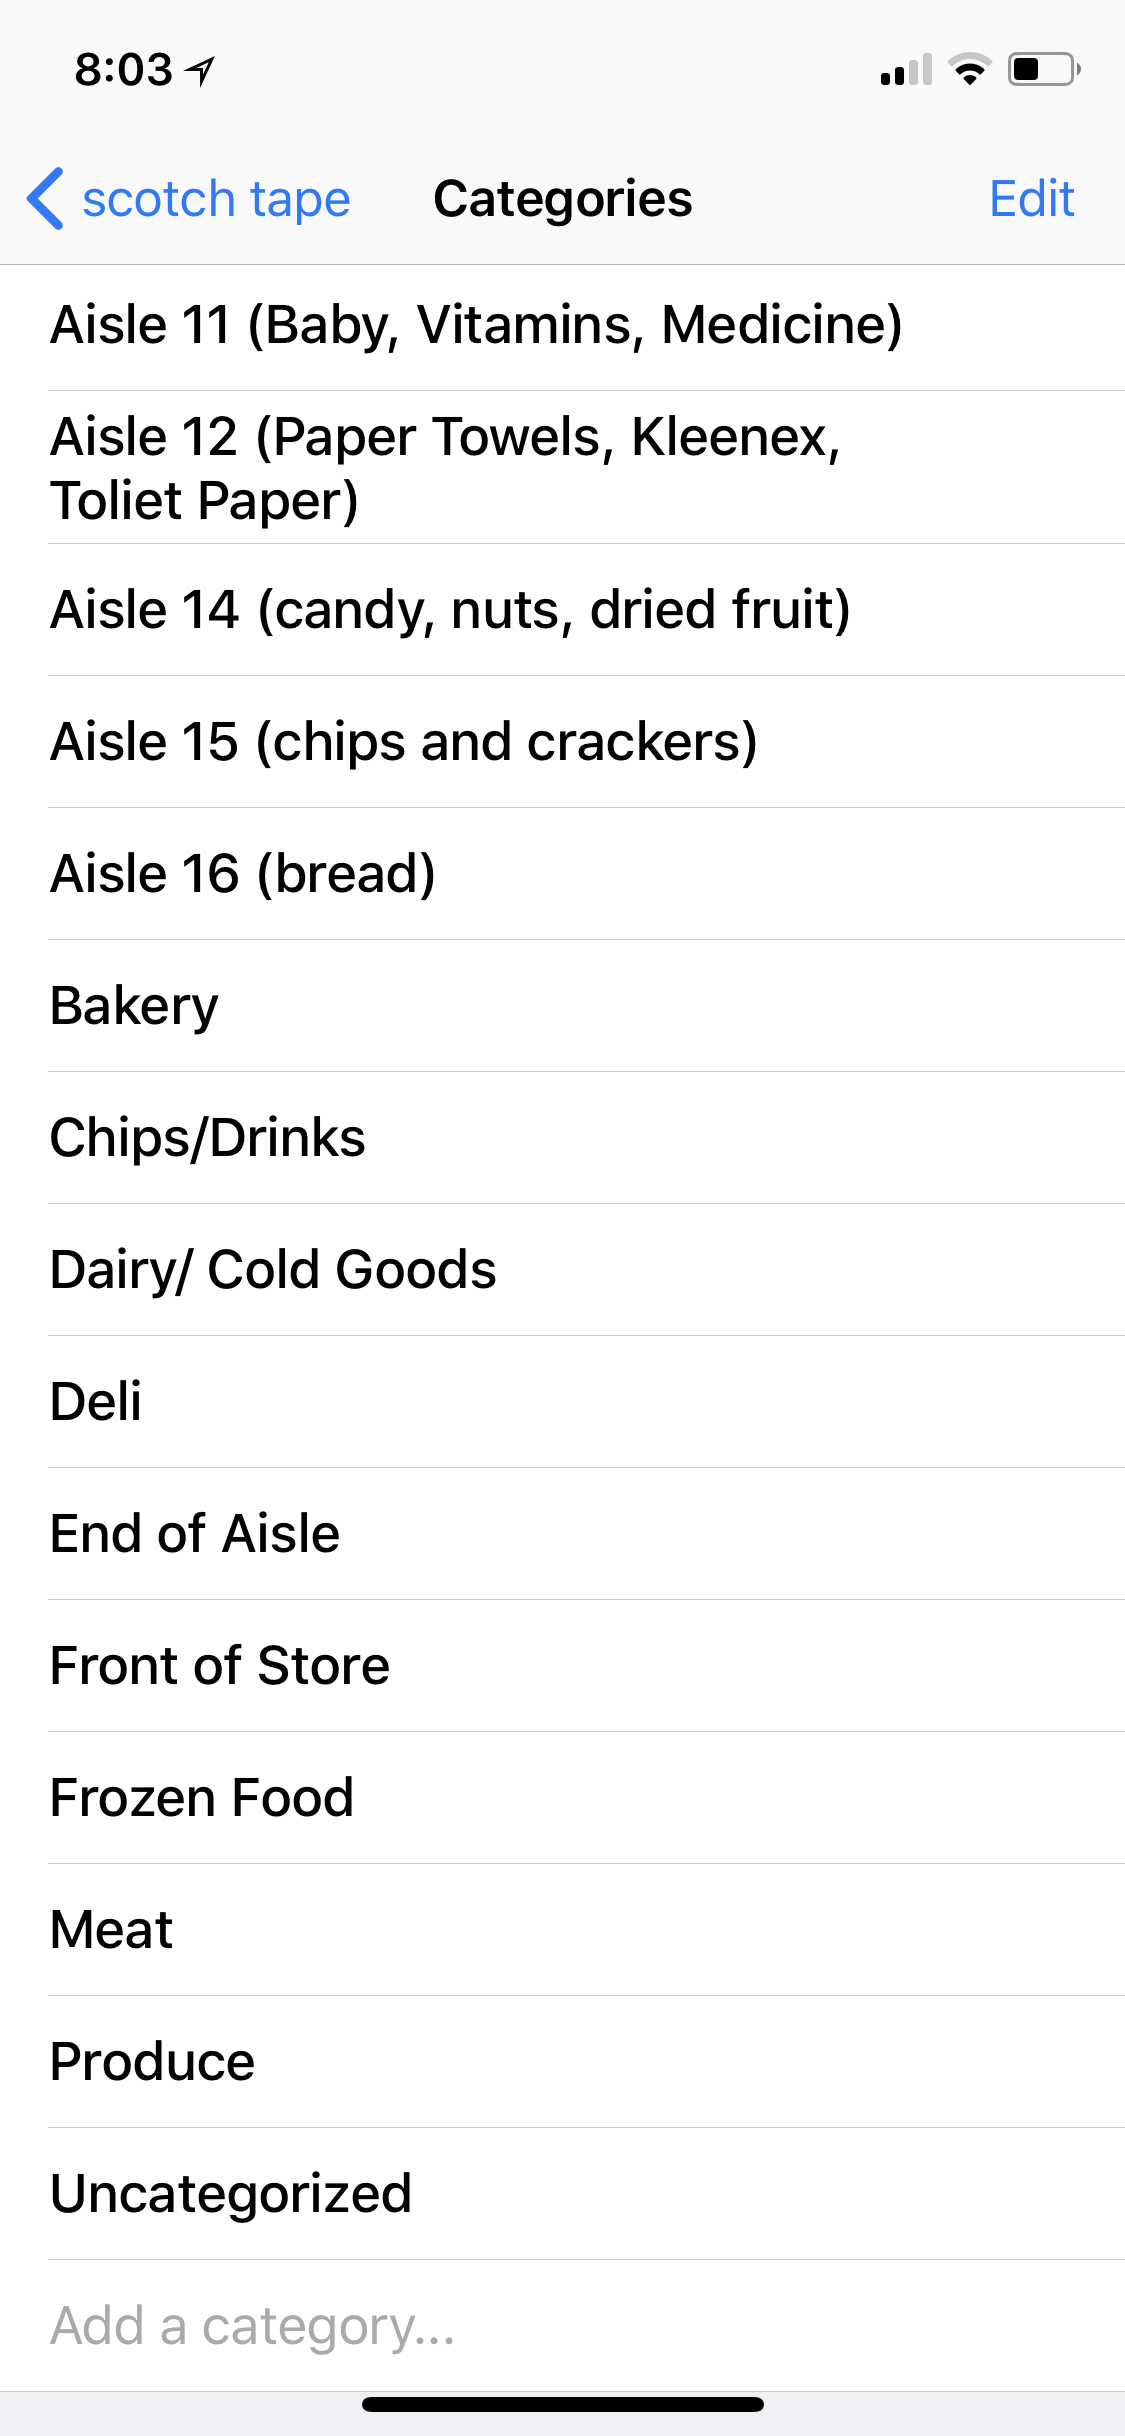Select the Deli category
This screenshot has height=2436, width=1125.
click(96, 1402)
